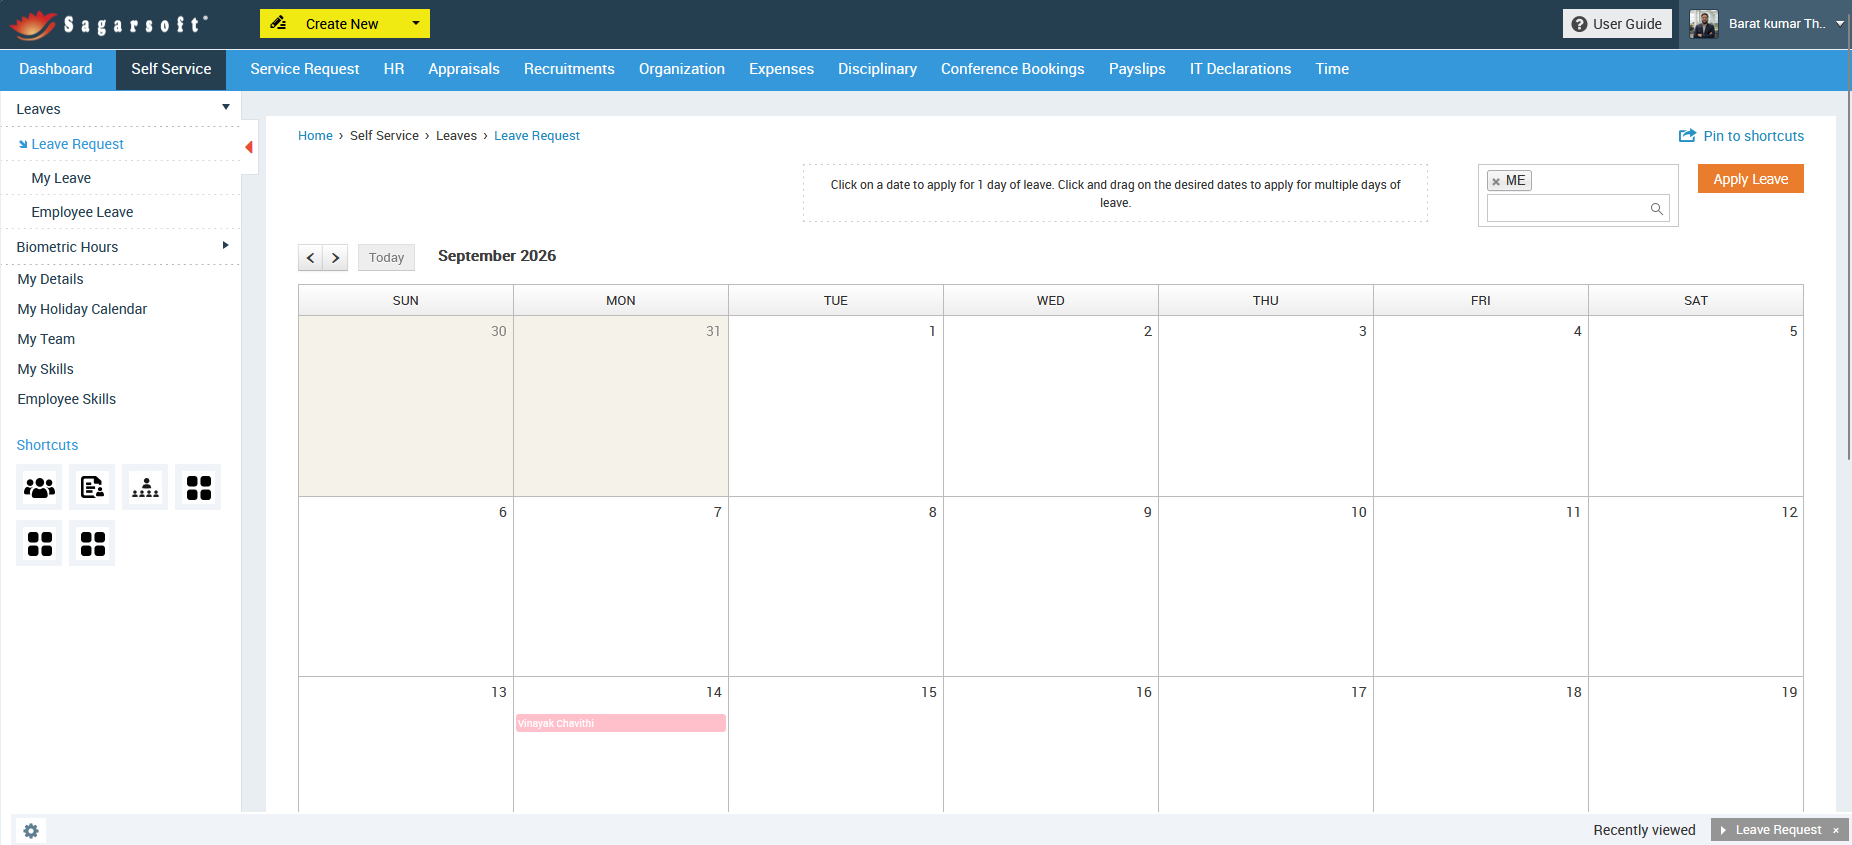Click the Apply Leave button

point(1750,179)
